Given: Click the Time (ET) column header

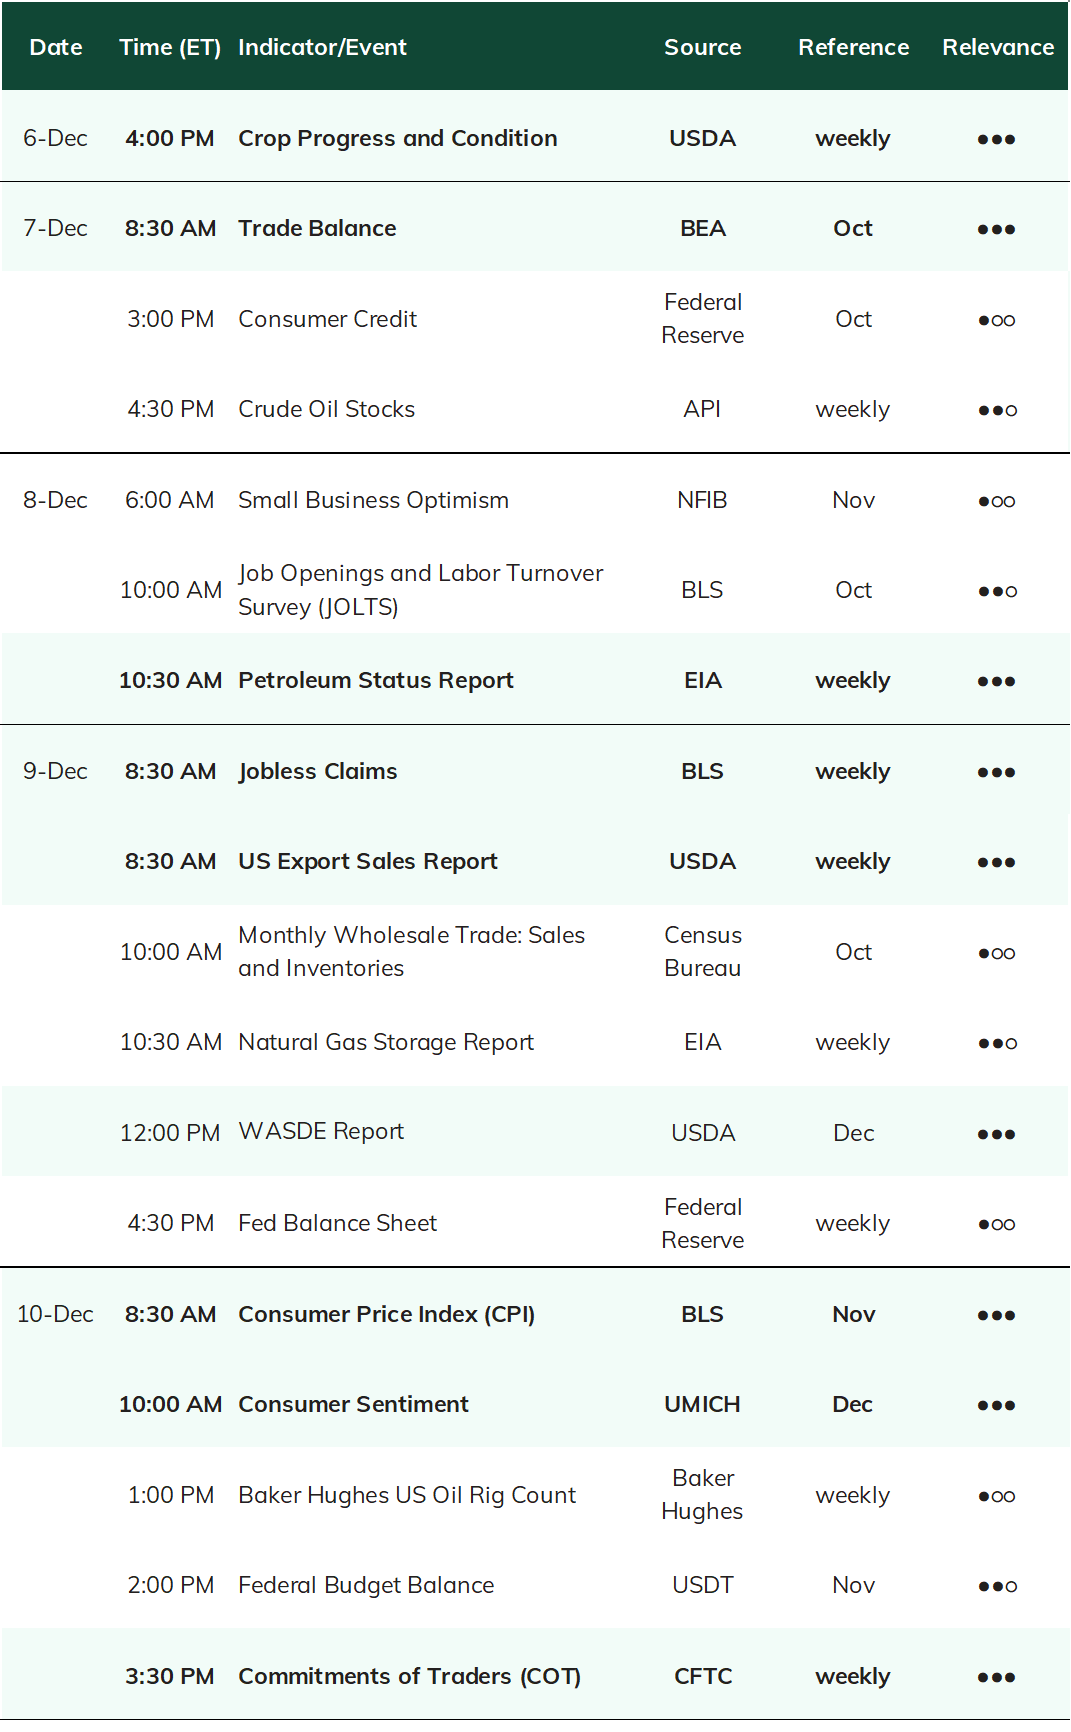Looking at the screenshot, I should point(170,47).
